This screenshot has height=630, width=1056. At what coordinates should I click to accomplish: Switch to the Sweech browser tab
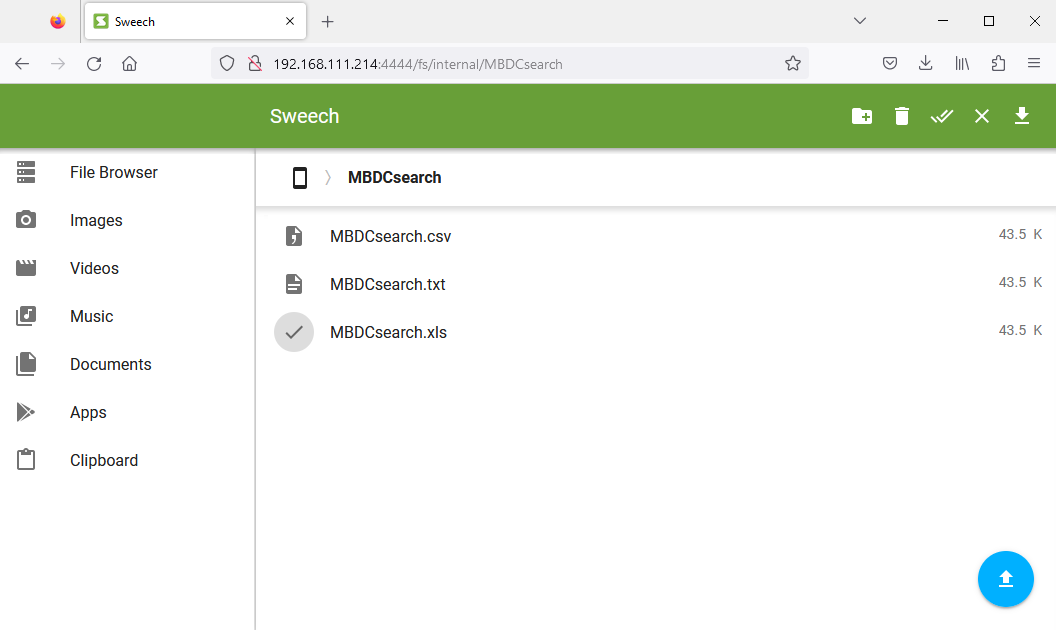[x=195, y=22]
